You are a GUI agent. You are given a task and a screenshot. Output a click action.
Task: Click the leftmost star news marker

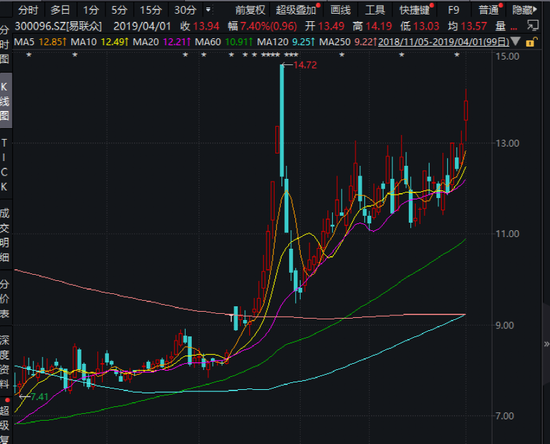29,55
